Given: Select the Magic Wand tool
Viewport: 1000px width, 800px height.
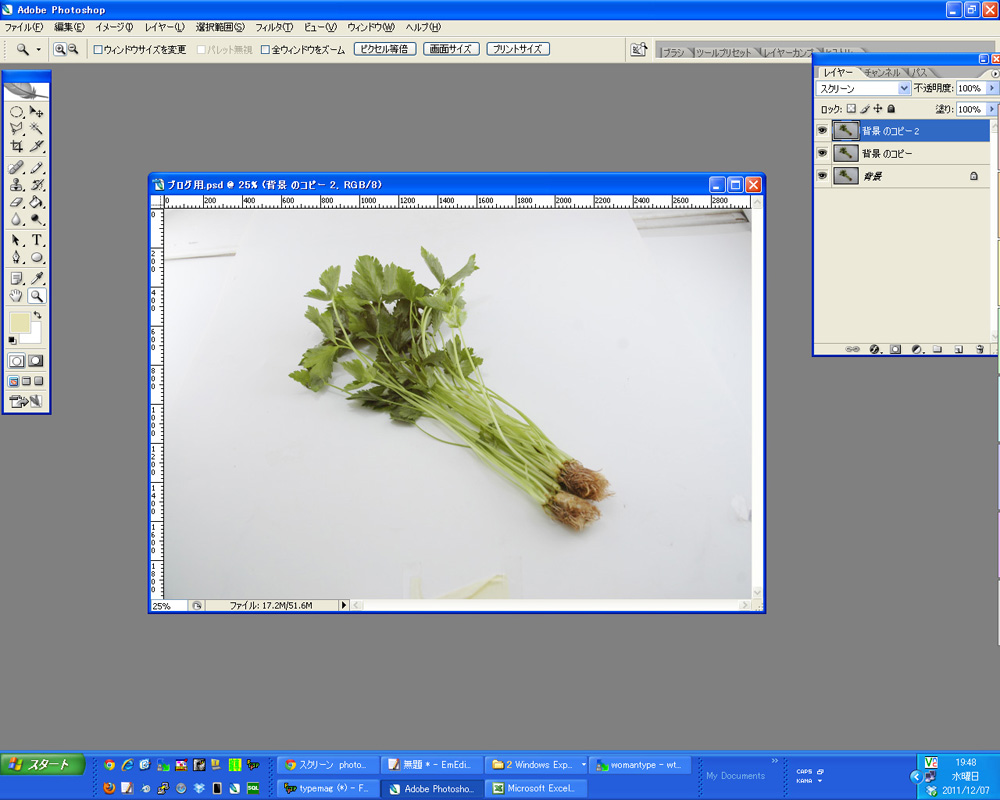Looking at the screenshot, I should click(x=36, y=129).
